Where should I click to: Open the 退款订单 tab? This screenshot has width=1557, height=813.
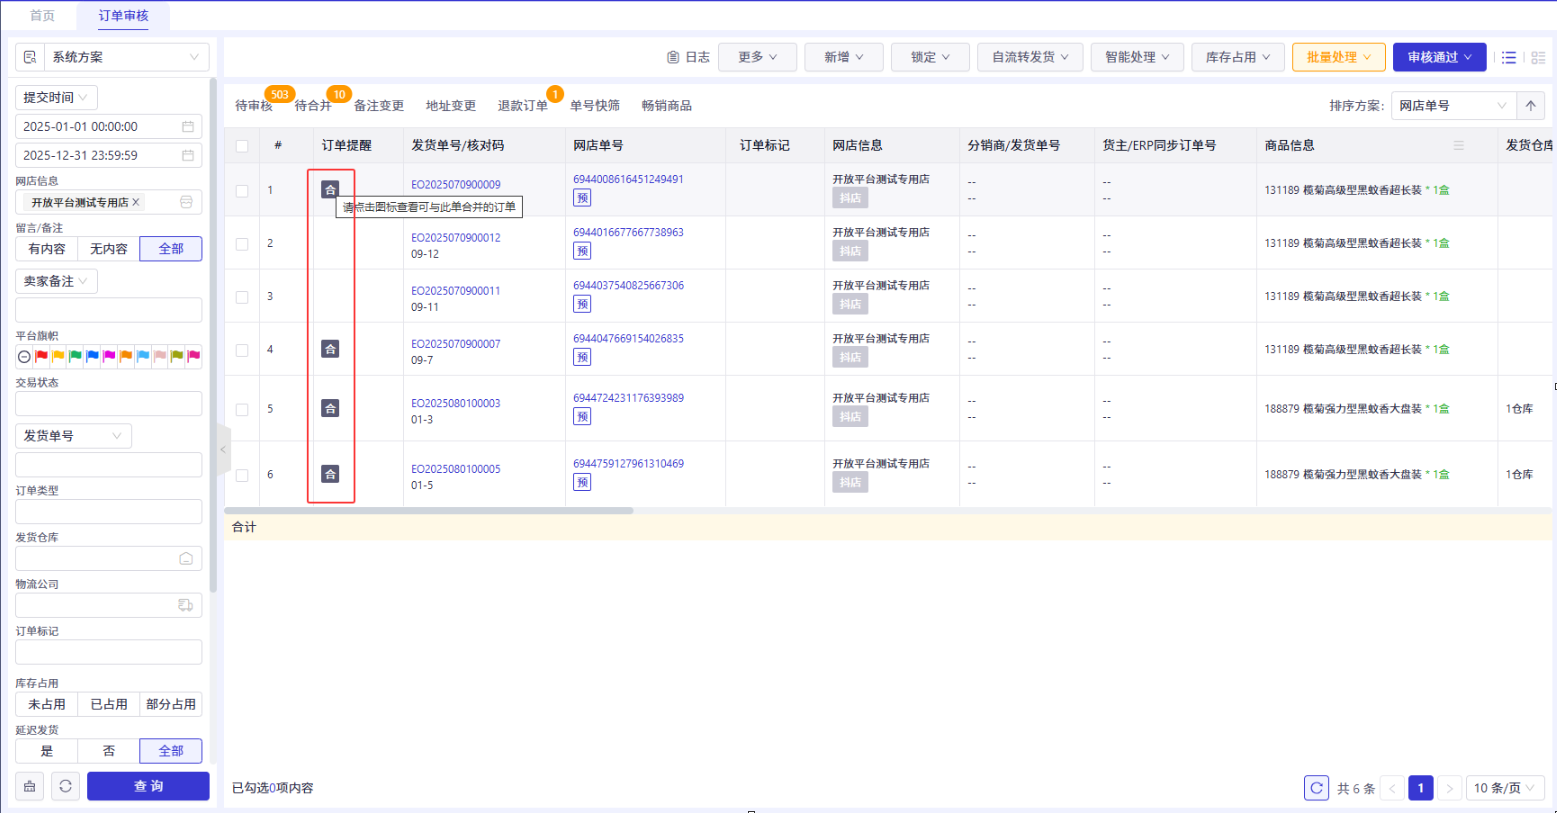click(523, 106)
